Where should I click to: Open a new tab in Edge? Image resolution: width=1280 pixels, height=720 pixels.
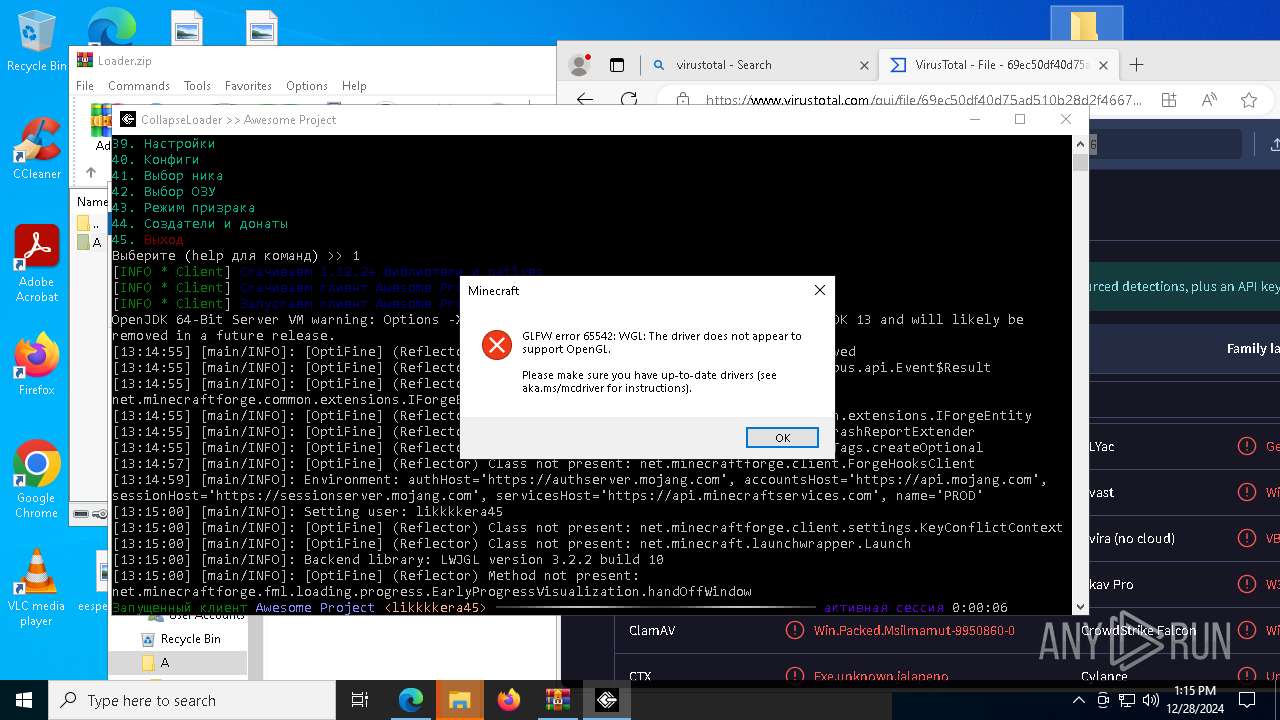tap(1137, 65)
